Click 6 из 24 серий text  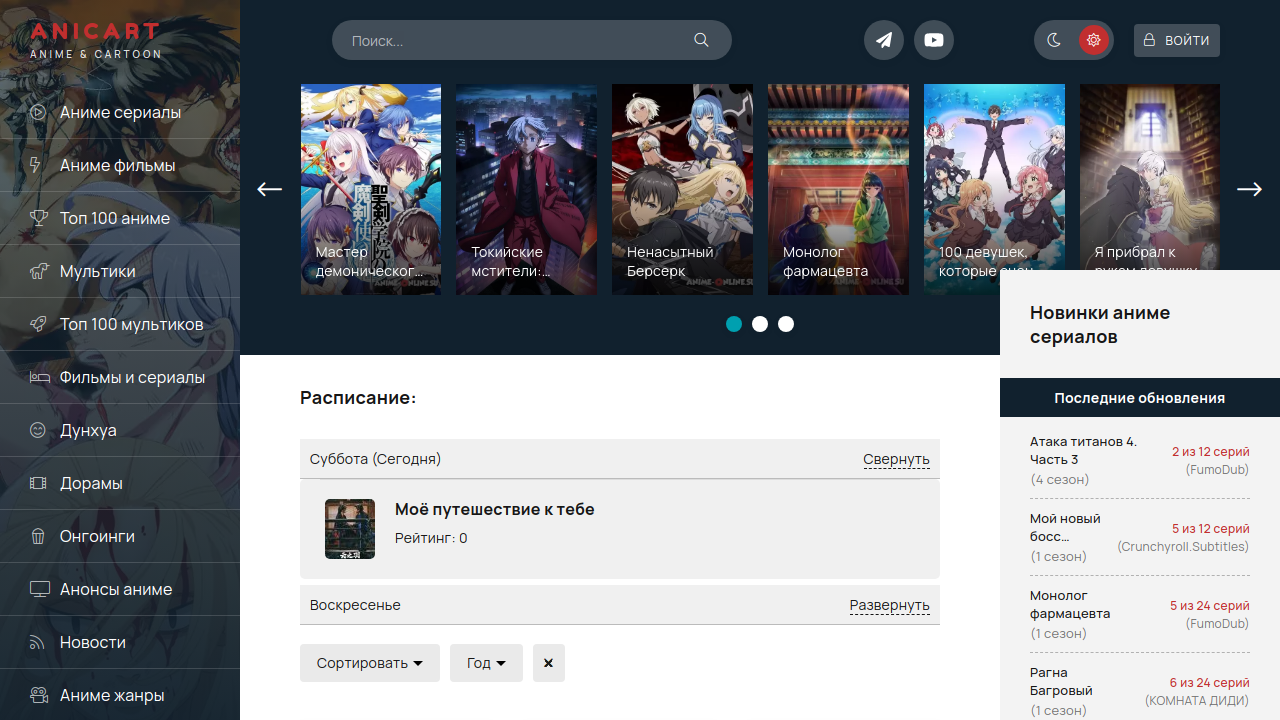pyautogui.click(x=1210, y=682)
